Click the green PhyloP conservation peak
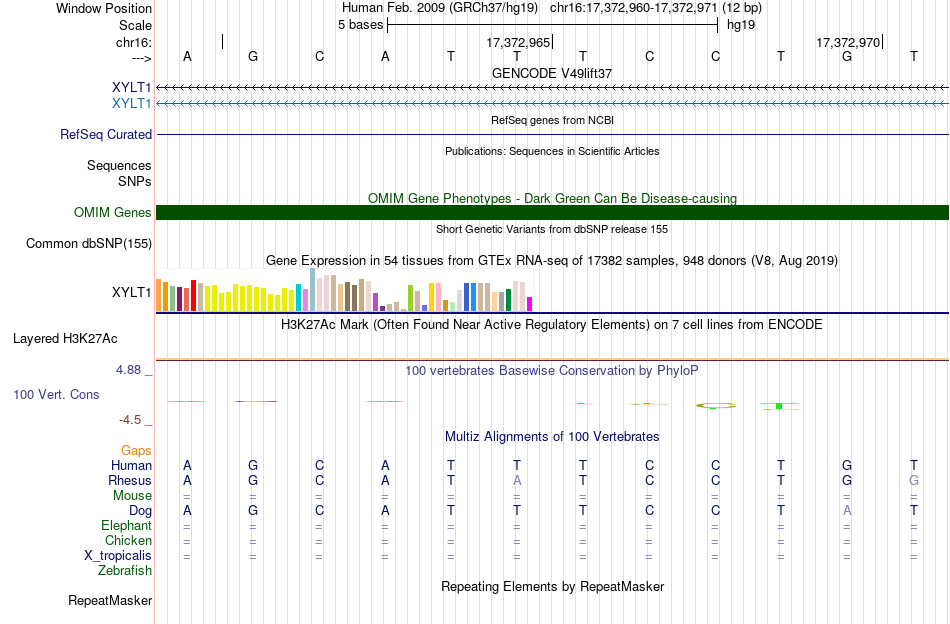The image size is (950, 624). pos(779,406)
